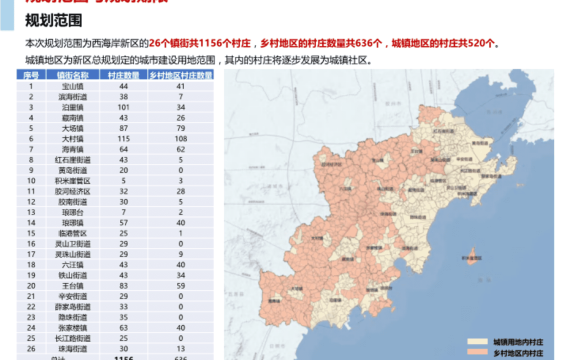Click the small orange island on the map
The width and height of the screenshot is (570, 360).
pyautogui.click(x=473, y=257)
